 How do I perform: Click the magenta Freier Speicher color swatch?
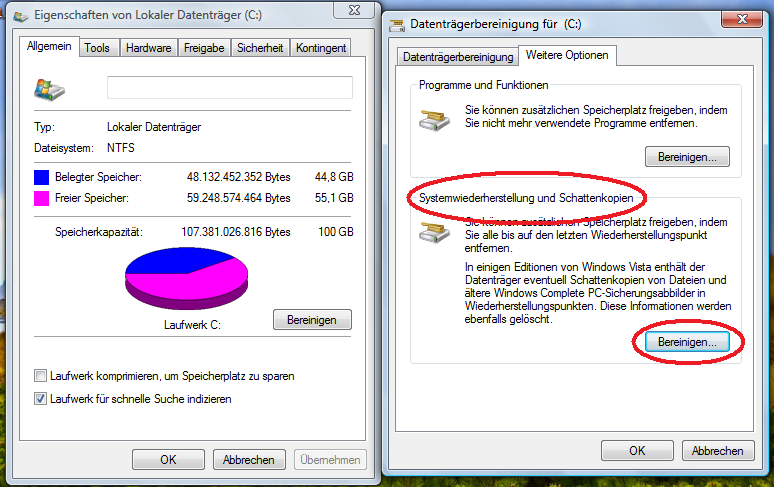[x=41, y=198]
